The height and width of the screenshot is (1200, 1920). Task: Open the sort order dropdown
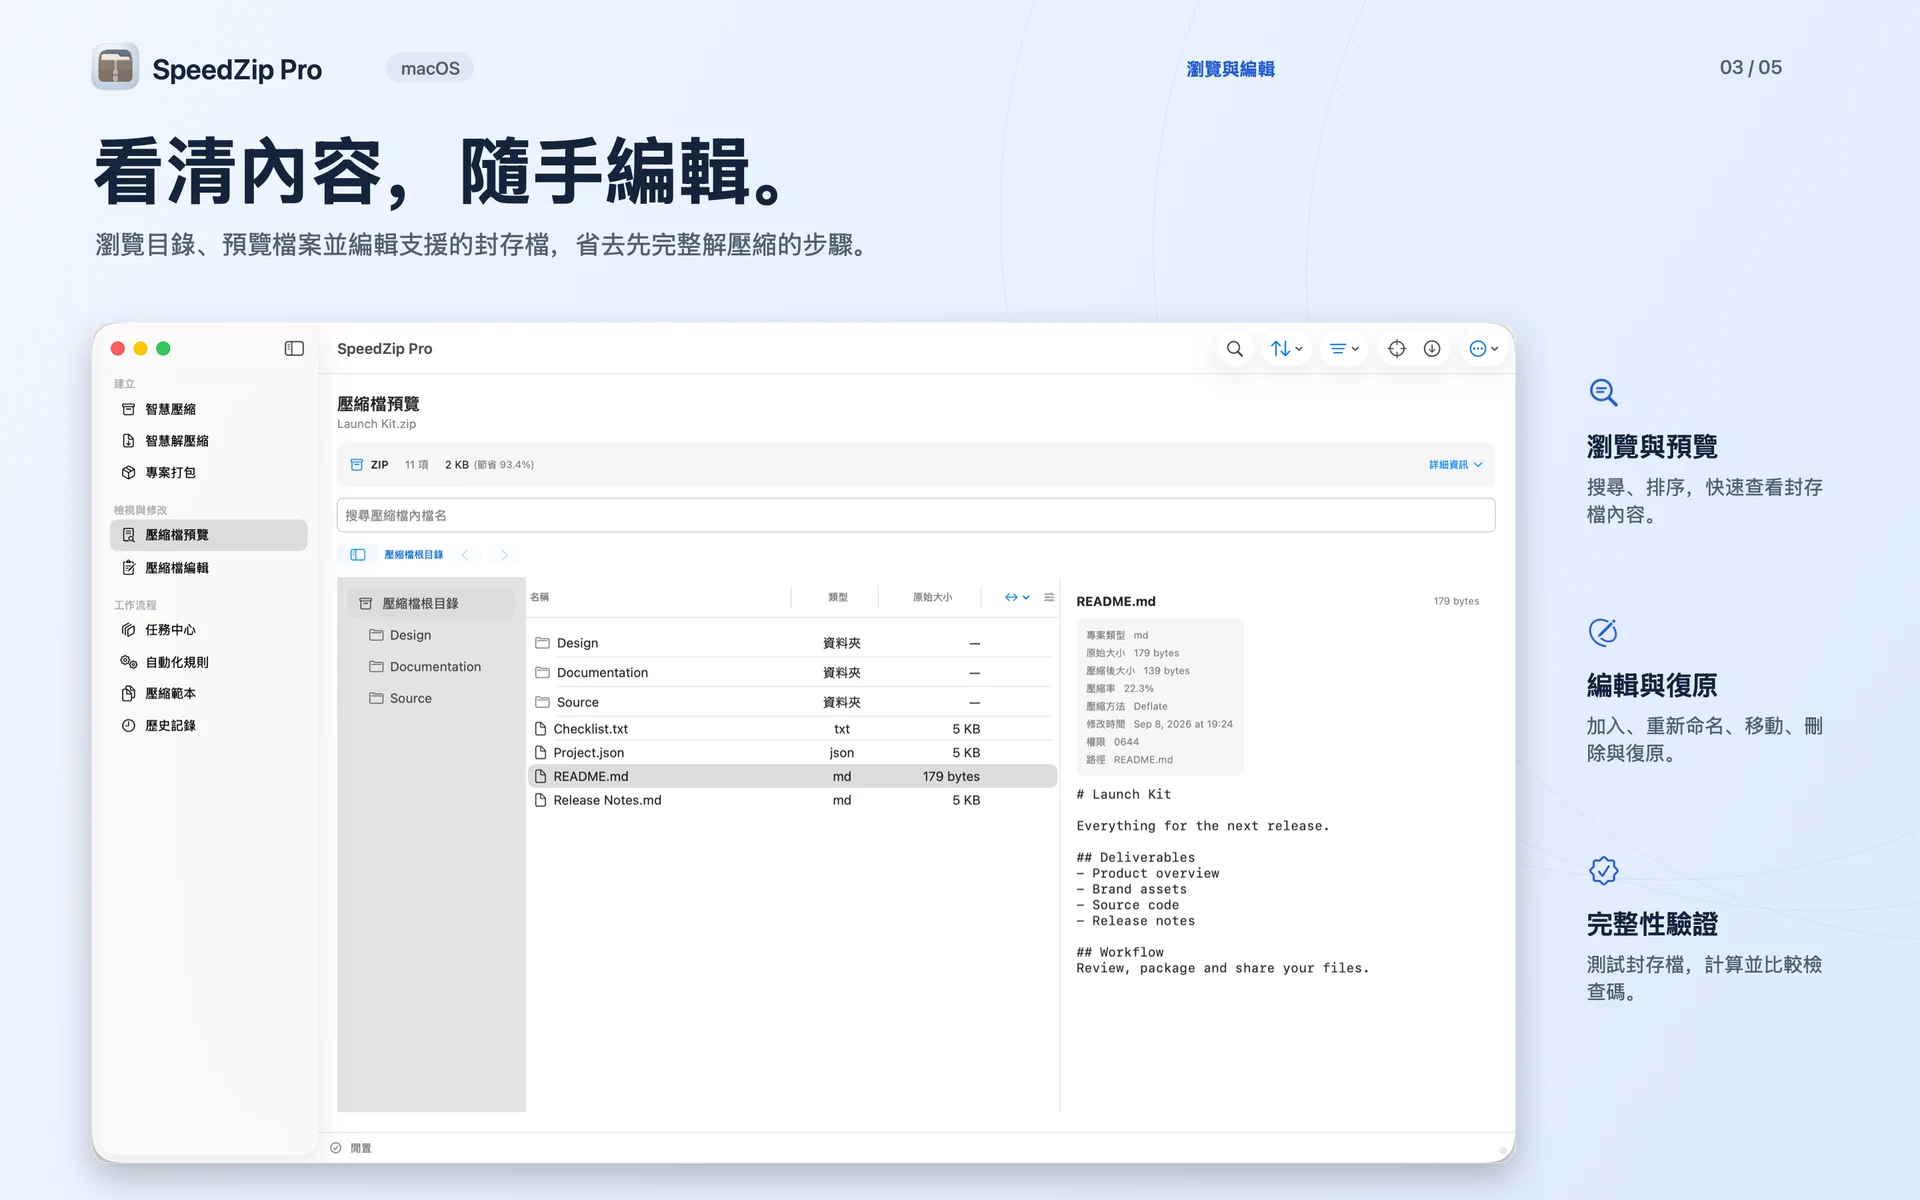pos(1286,349)
